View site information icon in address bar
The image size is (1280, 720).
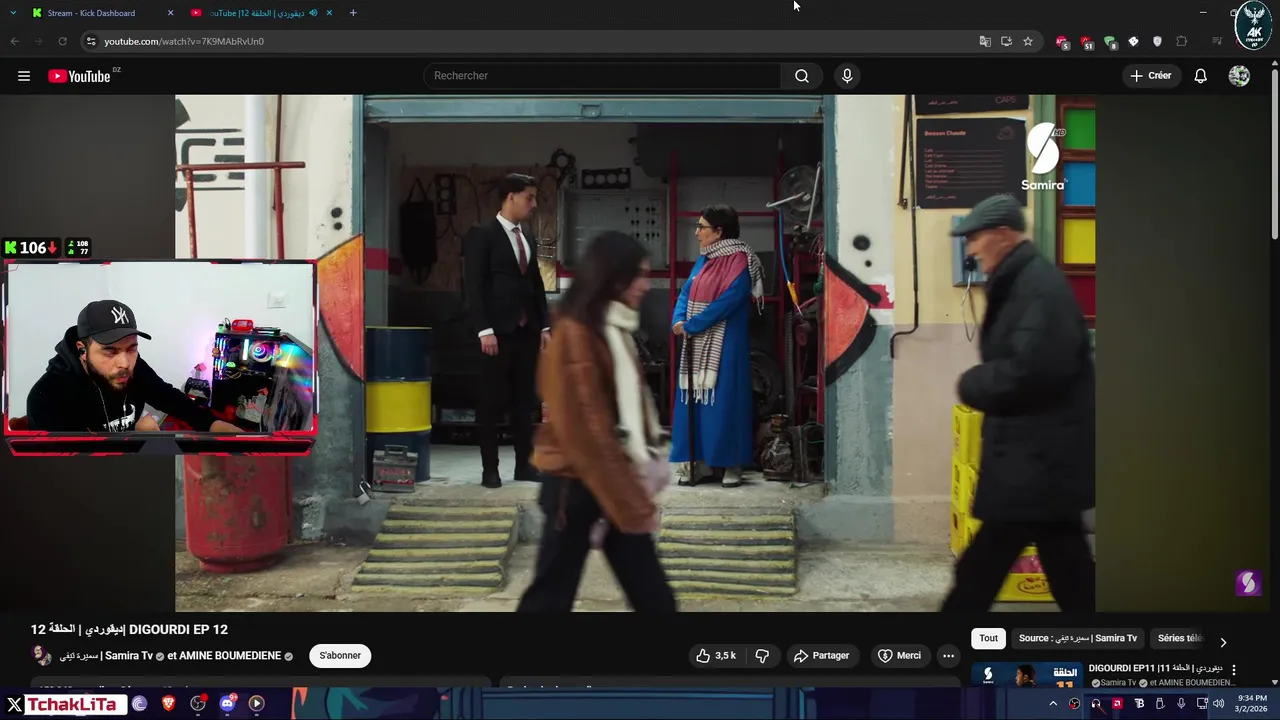(91, 41)
